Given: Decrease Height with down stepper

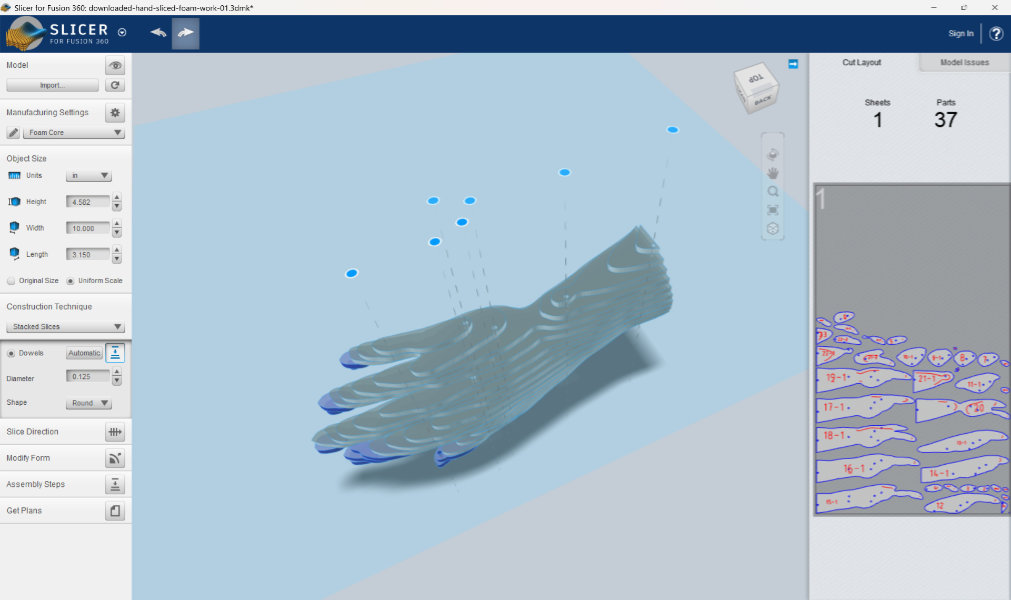Looking at the screenshot, I should coord(117,206).
